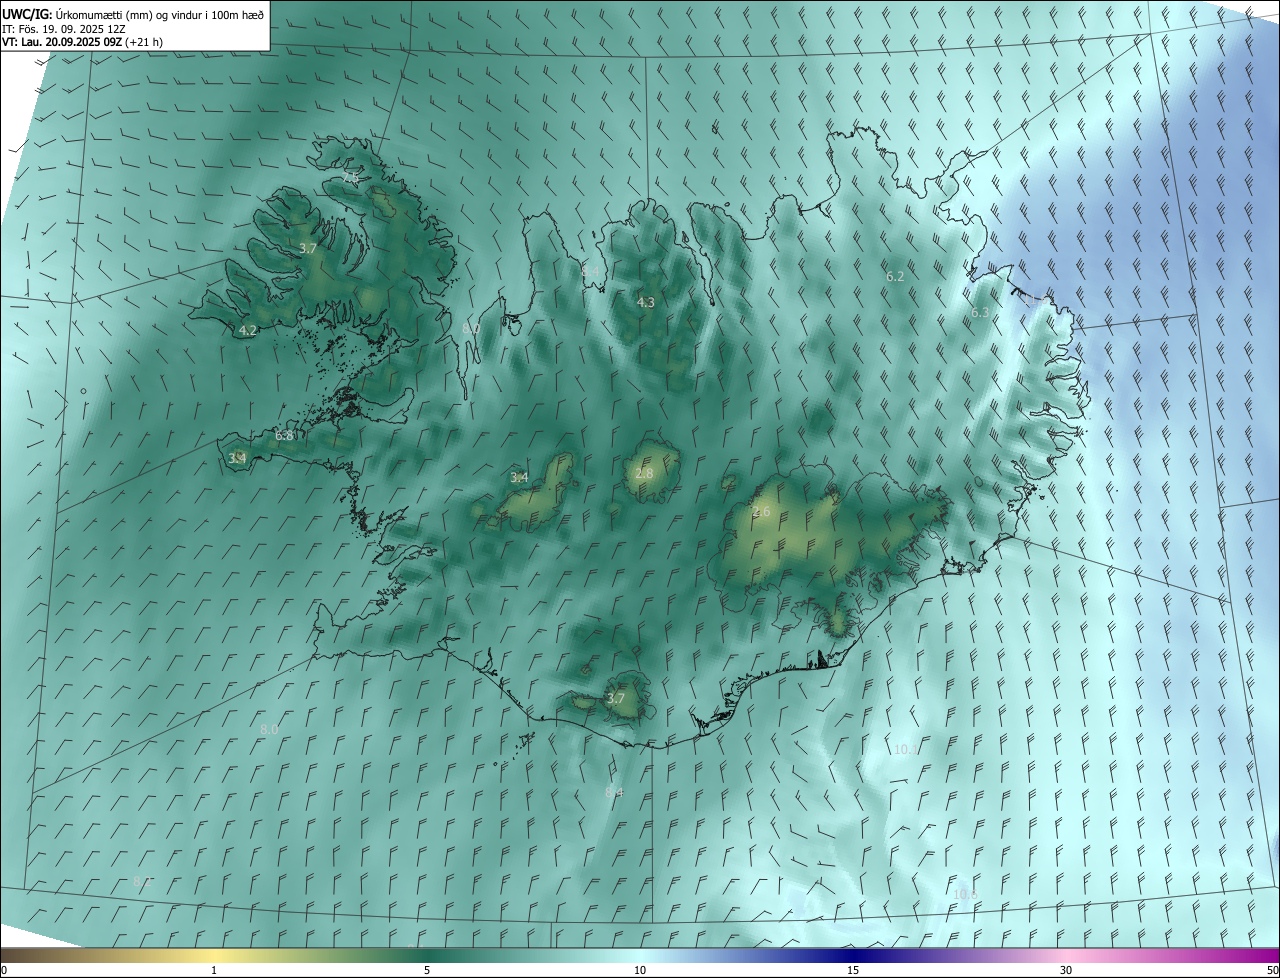Viewport: 1280px width, 978px height.
Task: Click the 1 tick on the color scale
Action: [214, 970]
